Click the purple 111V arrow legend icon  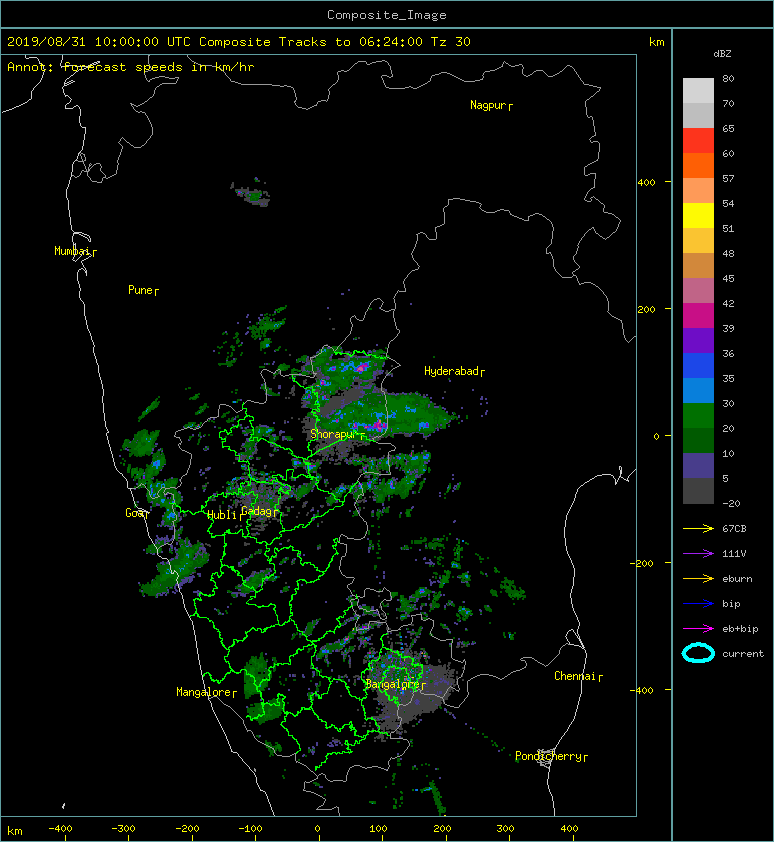[698, 554]
